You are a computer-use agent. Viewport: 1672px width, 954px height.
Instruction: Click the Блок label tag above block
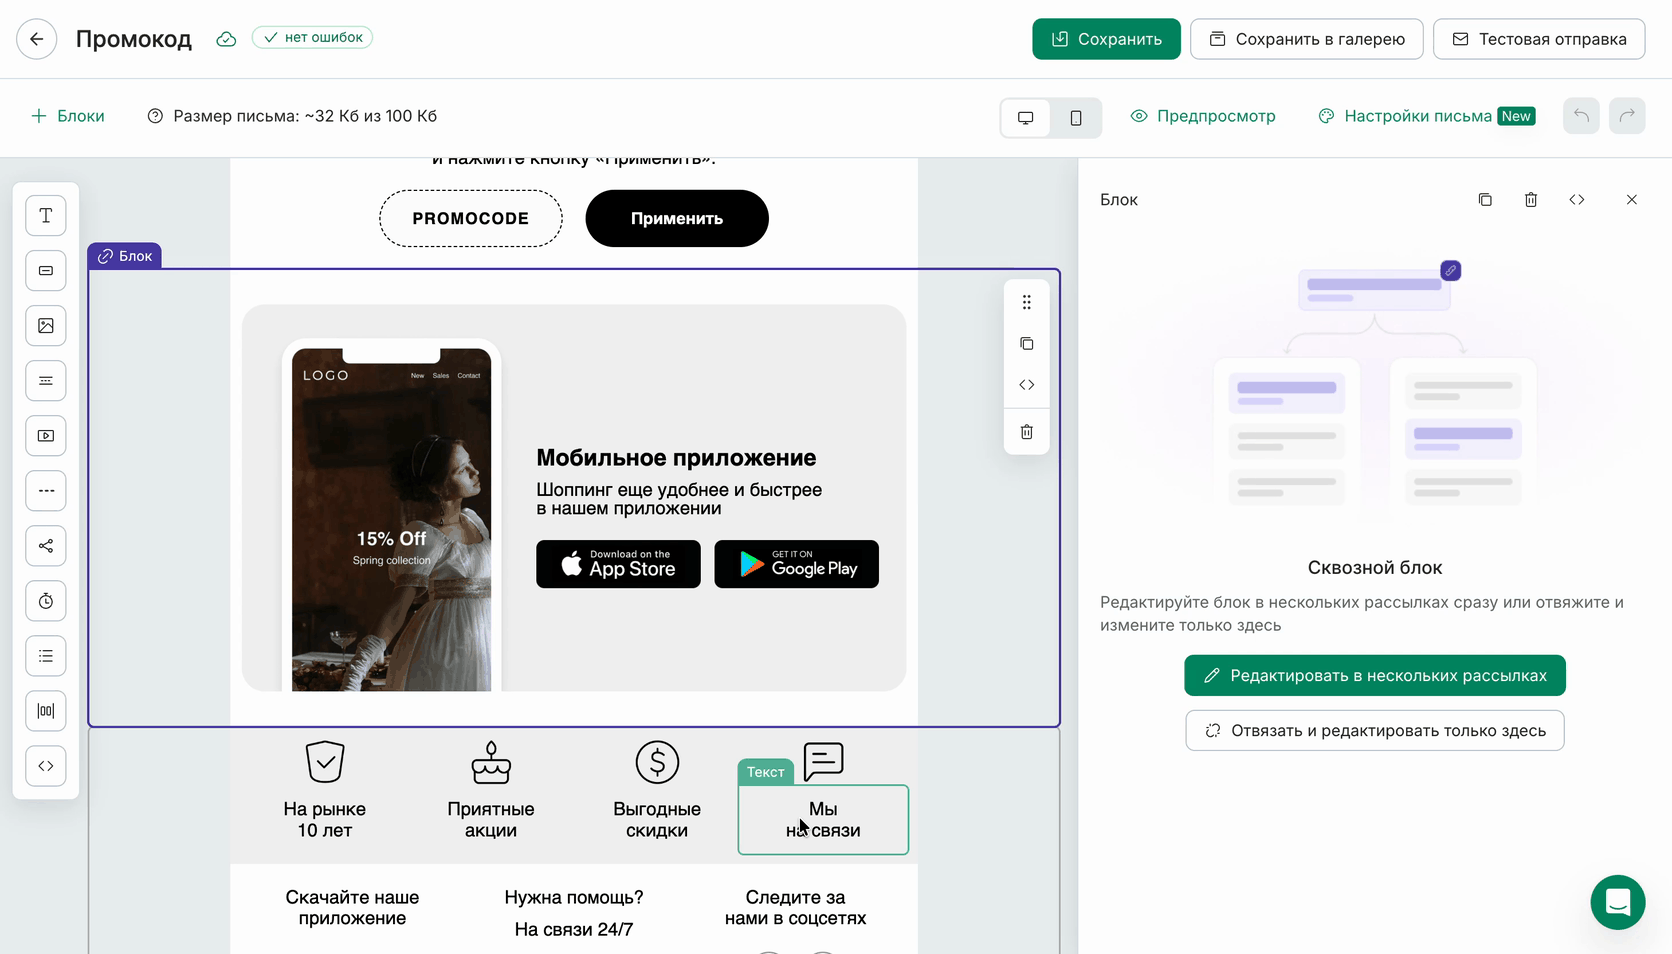click(x=125, y=256)
